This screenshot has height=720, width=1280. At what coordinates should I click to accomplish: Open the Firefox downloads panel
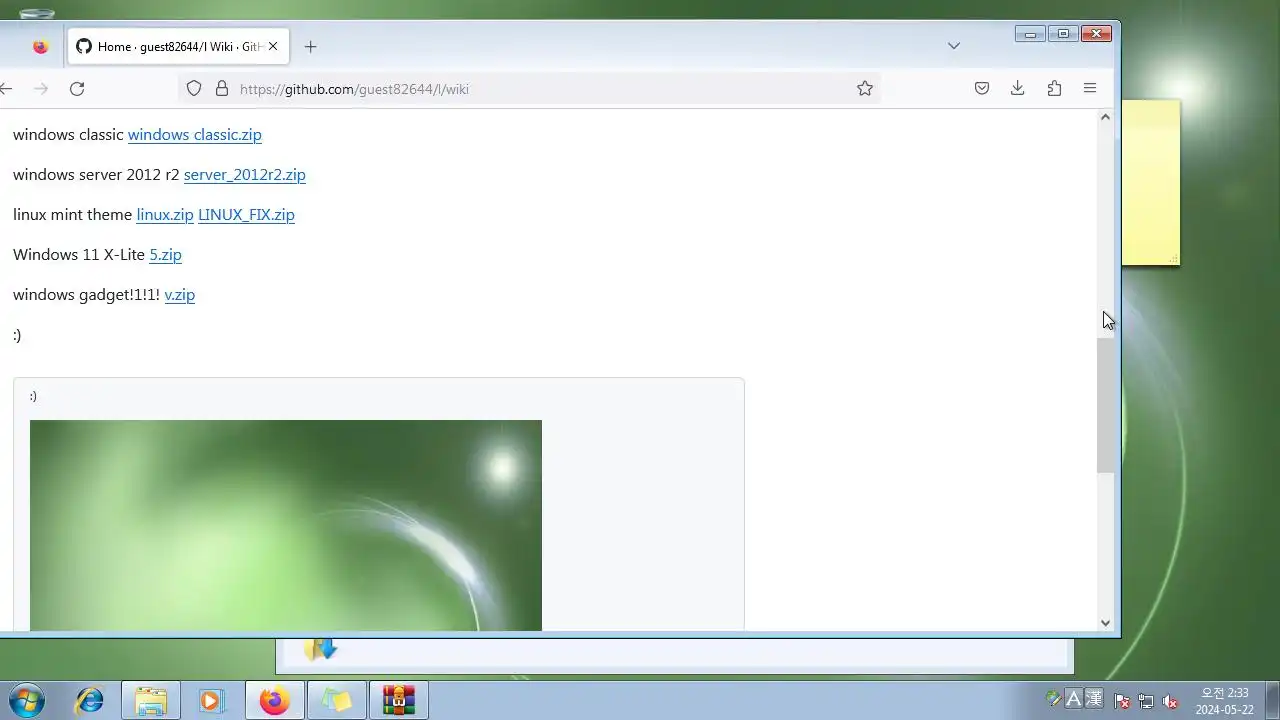point(1018,89)
